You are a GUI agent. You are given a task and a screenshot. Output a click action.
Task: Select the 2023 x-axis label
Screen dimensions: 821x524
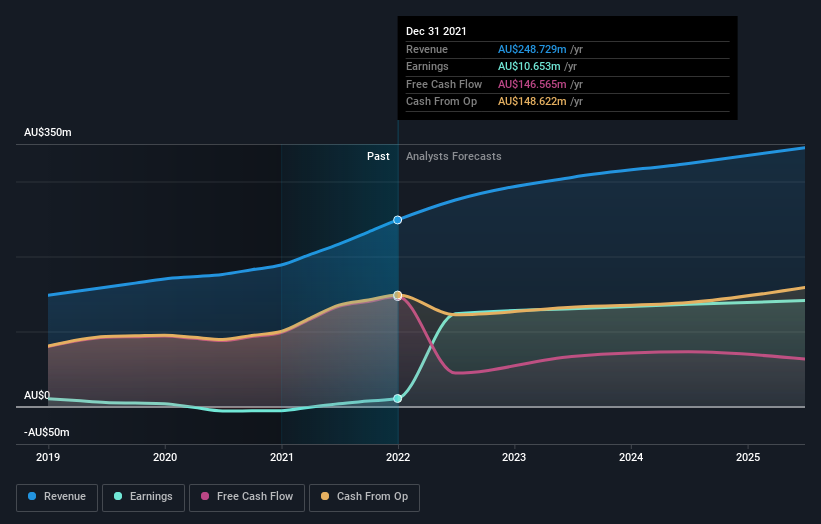(x=514, y=457)
